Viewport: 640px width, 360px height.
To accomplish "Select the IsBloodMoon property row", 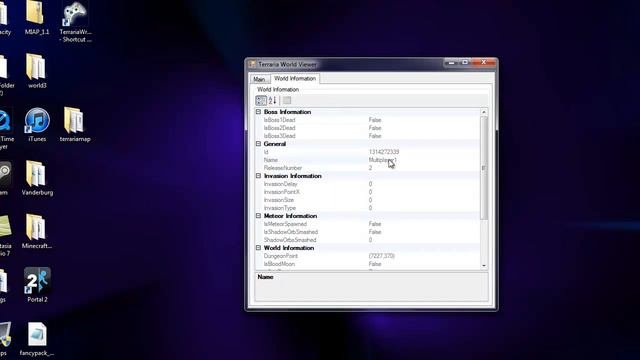I will (367, 264).
